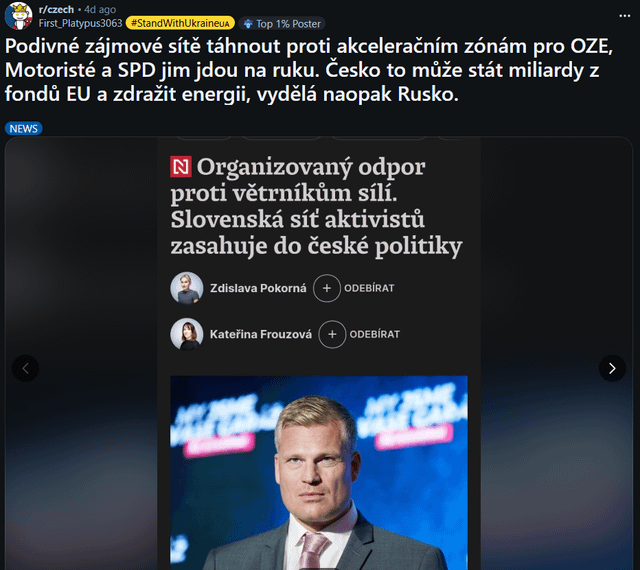Image resolution: width=640 pixels, height=570 pixels.
Task: Open Zdislava Pokorná author name
Action: (x=258, y=288)
